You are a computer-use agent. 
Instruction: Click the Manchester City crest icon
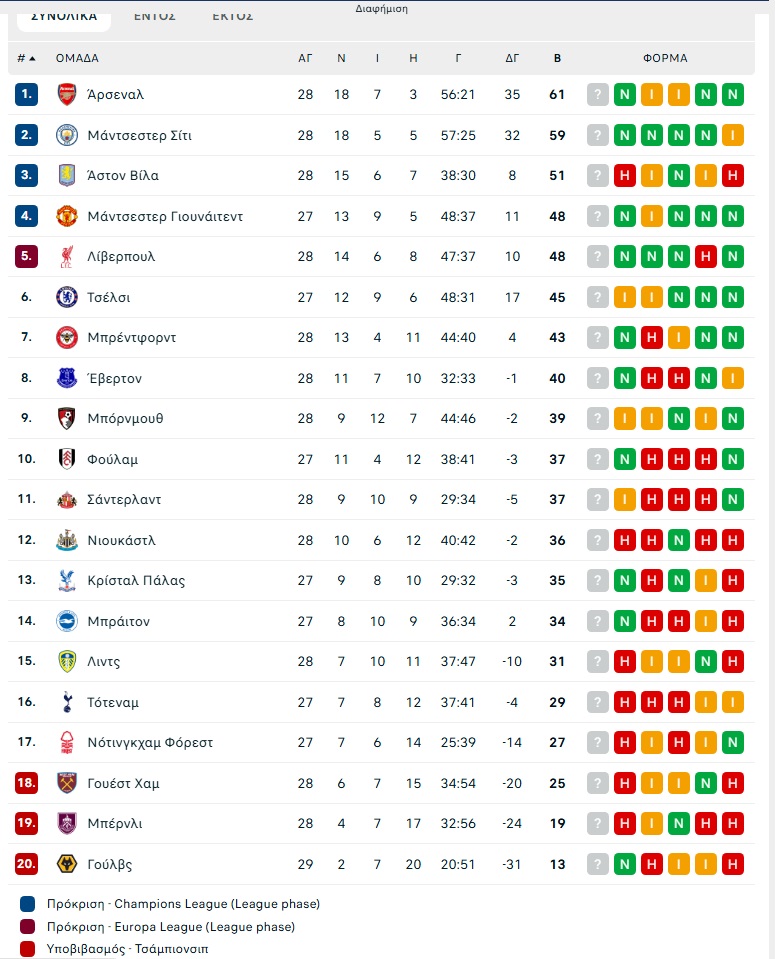coord(67,135)
